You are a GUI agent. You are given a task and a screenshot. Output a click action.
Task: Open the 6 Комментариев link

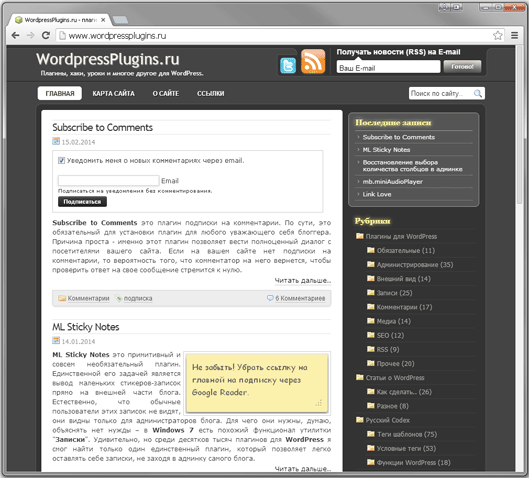click(300, 298)
